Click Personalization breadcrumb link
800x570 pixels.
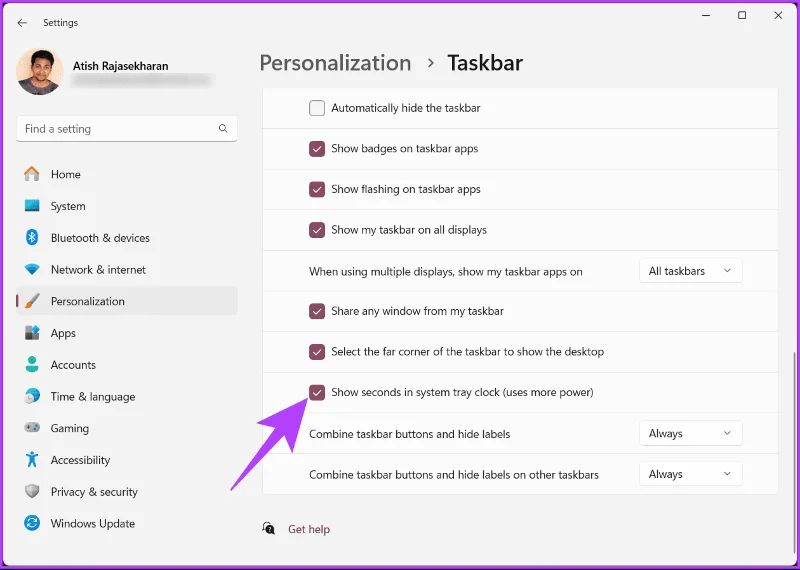tap(335, 63)
